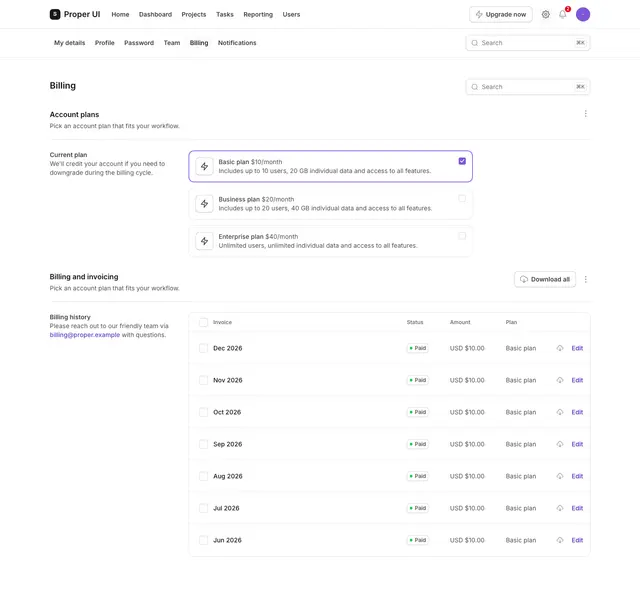Check the Dec 2026 invoice checkbox
This screenshot has height=599, width=640.
coord(203,348)
